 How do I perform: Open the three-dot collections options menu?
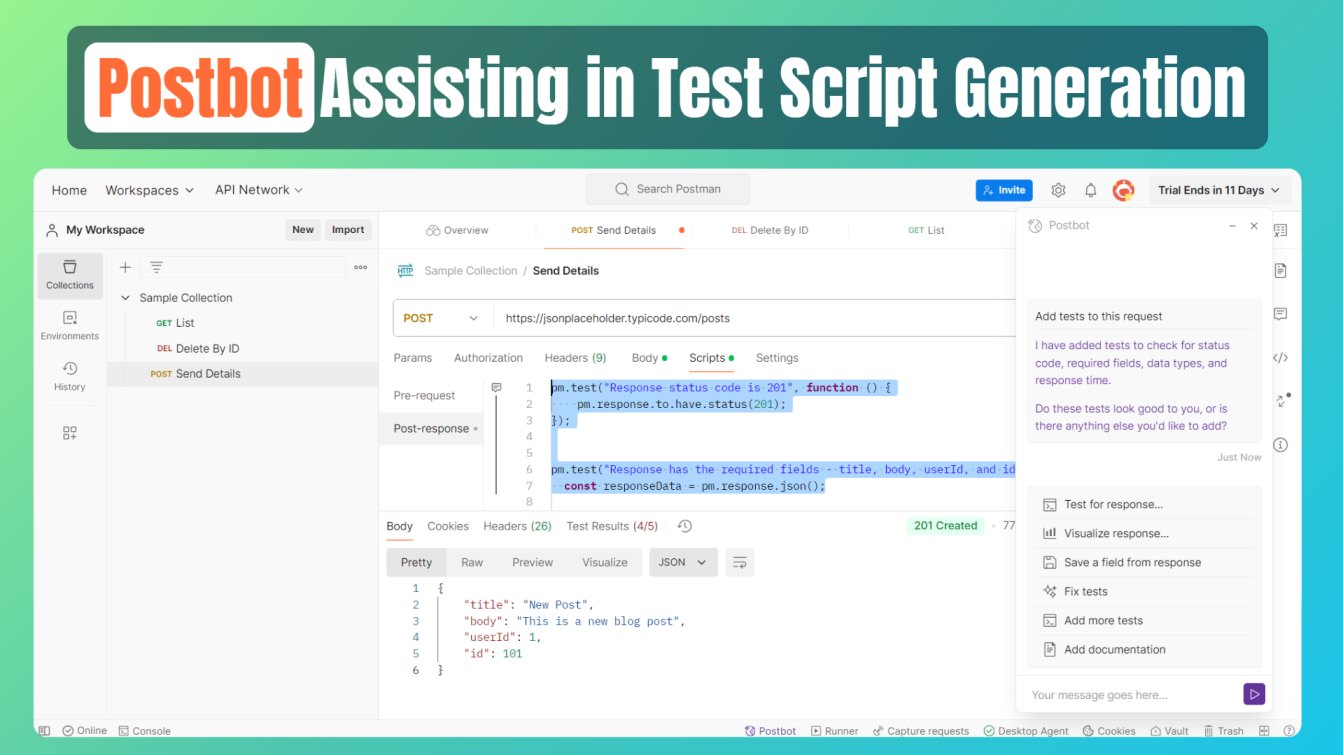(361, 267)
